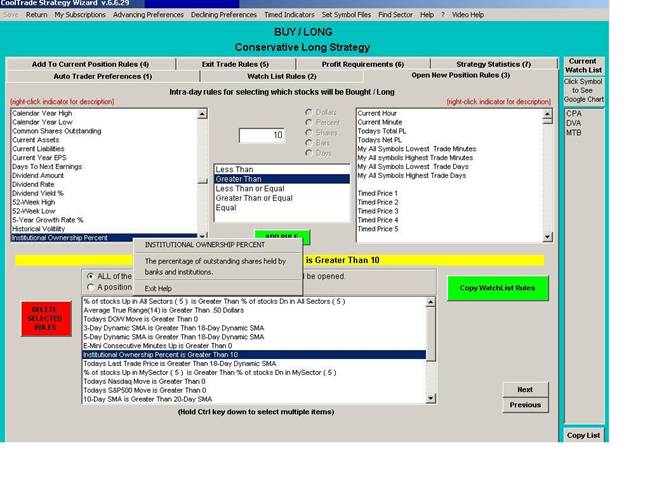Switch to Exit Trade Rules tab
This screenshot has width=650, height=488.
pos(235,64)
